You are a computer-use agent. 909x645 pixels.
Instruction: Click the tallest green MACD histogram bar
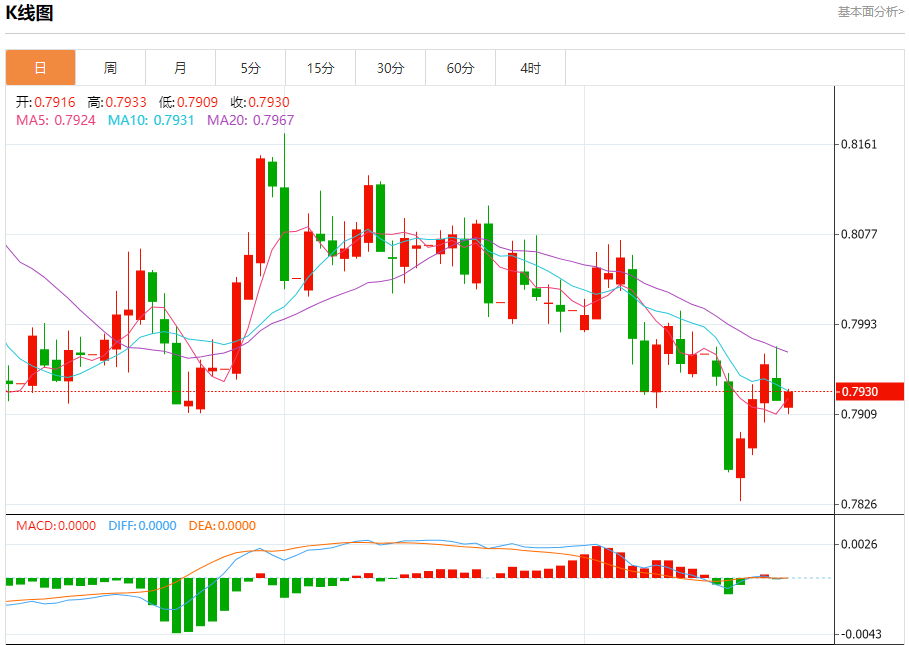coord(177,606)
